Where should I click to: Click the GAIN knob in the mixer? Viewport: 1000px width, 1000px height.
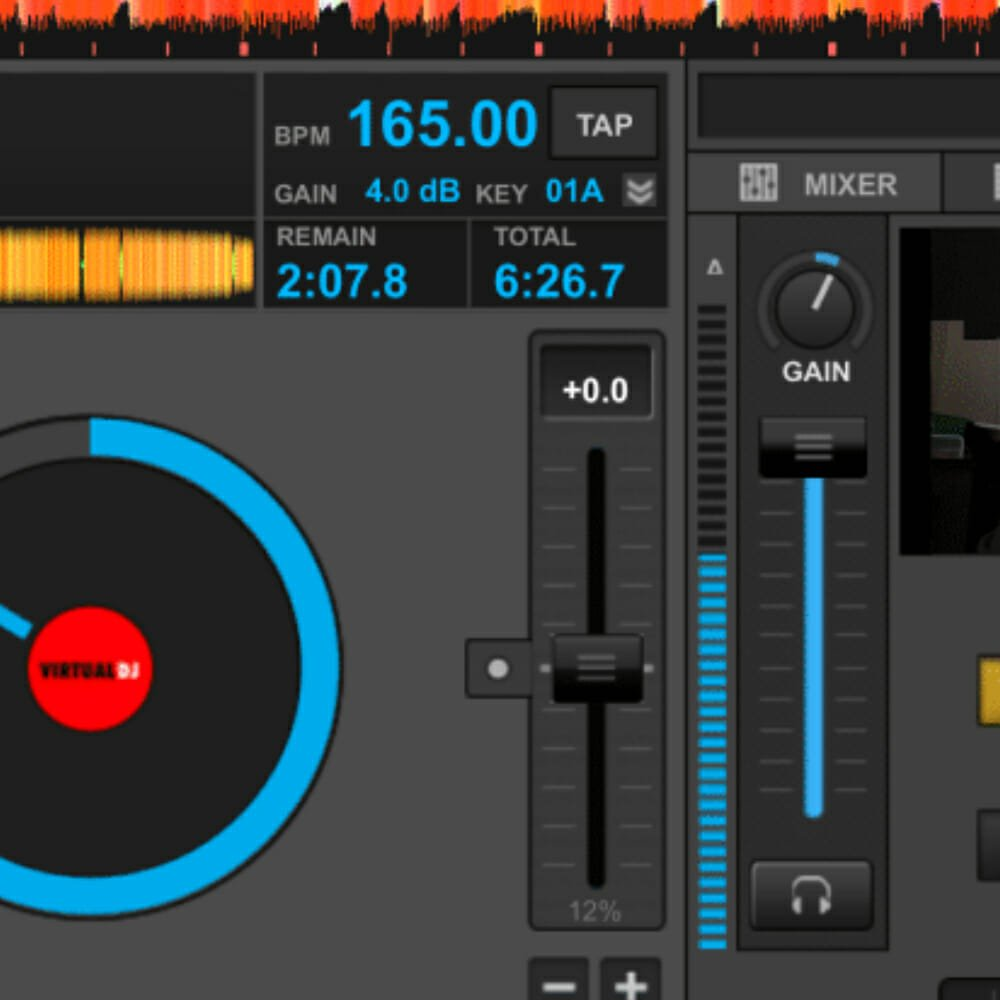pos(815,307)
